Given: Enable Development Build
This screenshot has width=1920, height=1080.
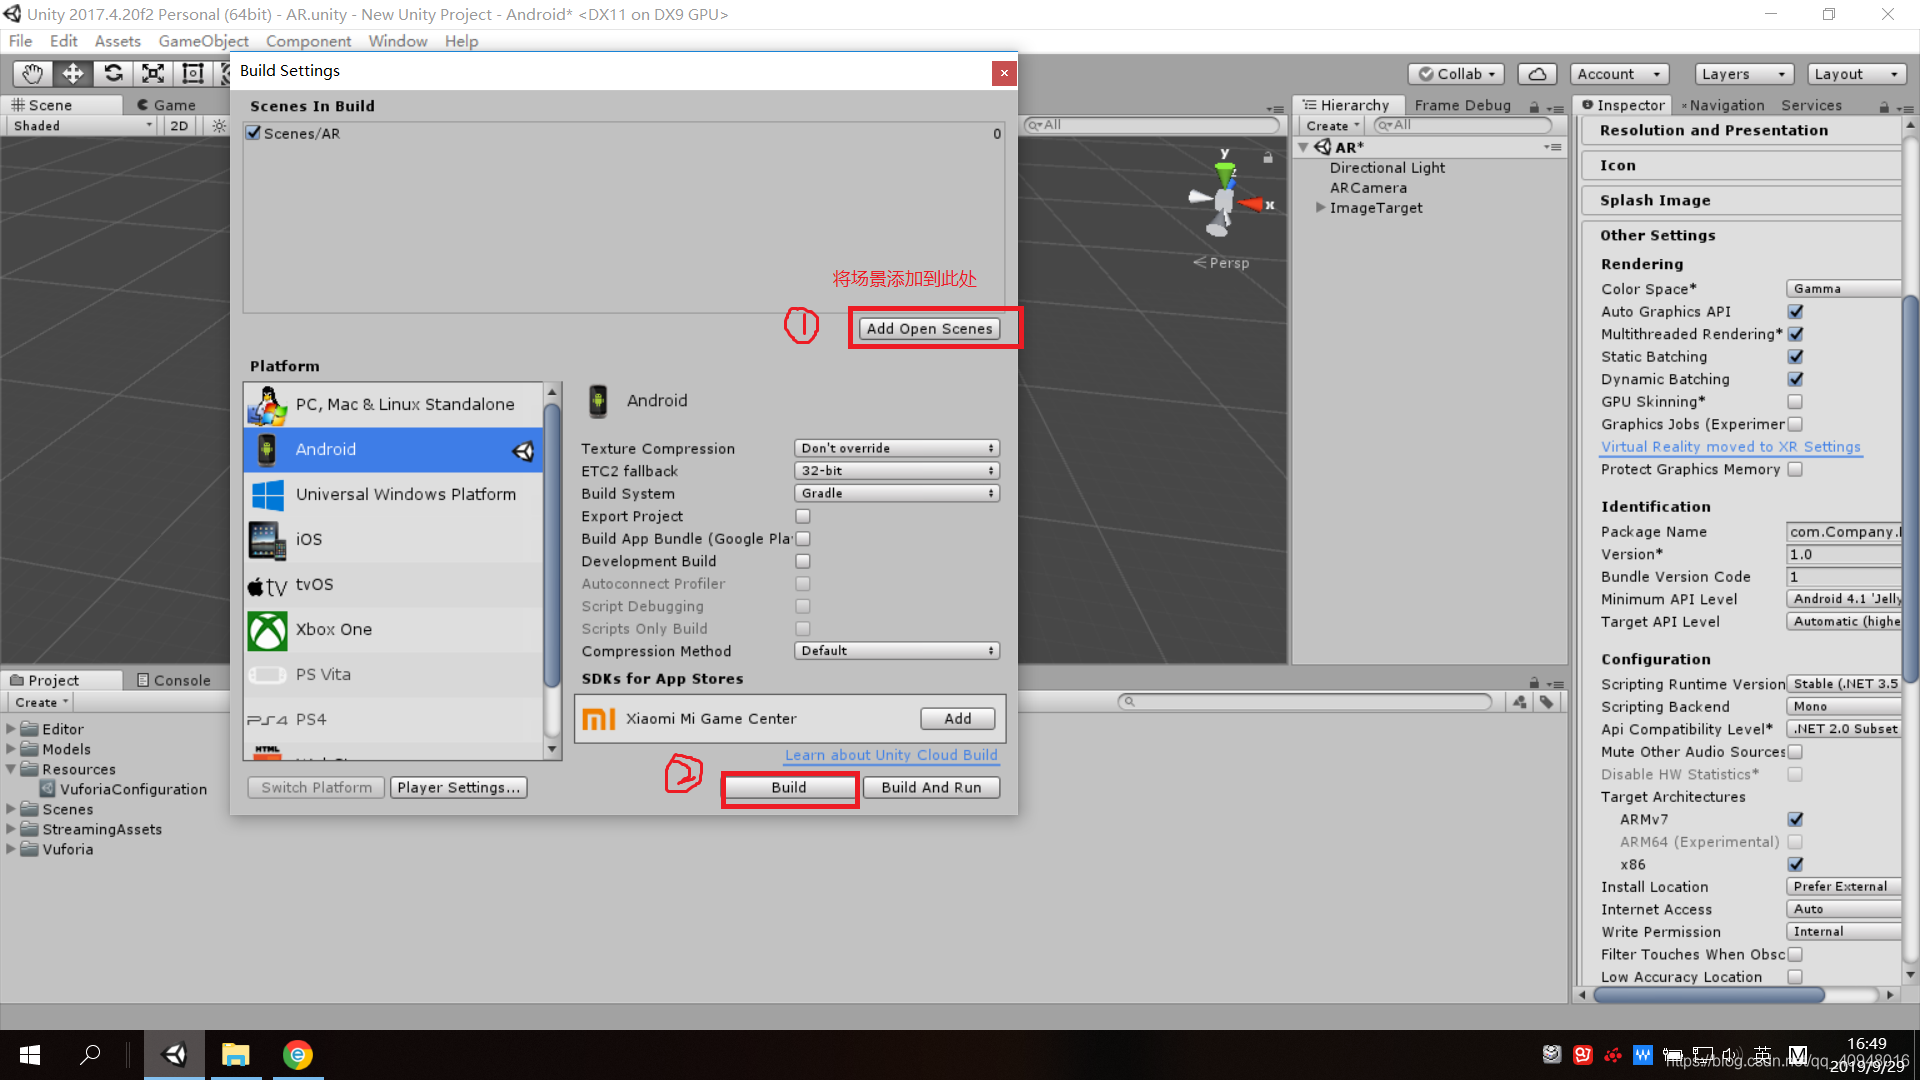Looking at the screenshot, I should click(x=803, y=561).
